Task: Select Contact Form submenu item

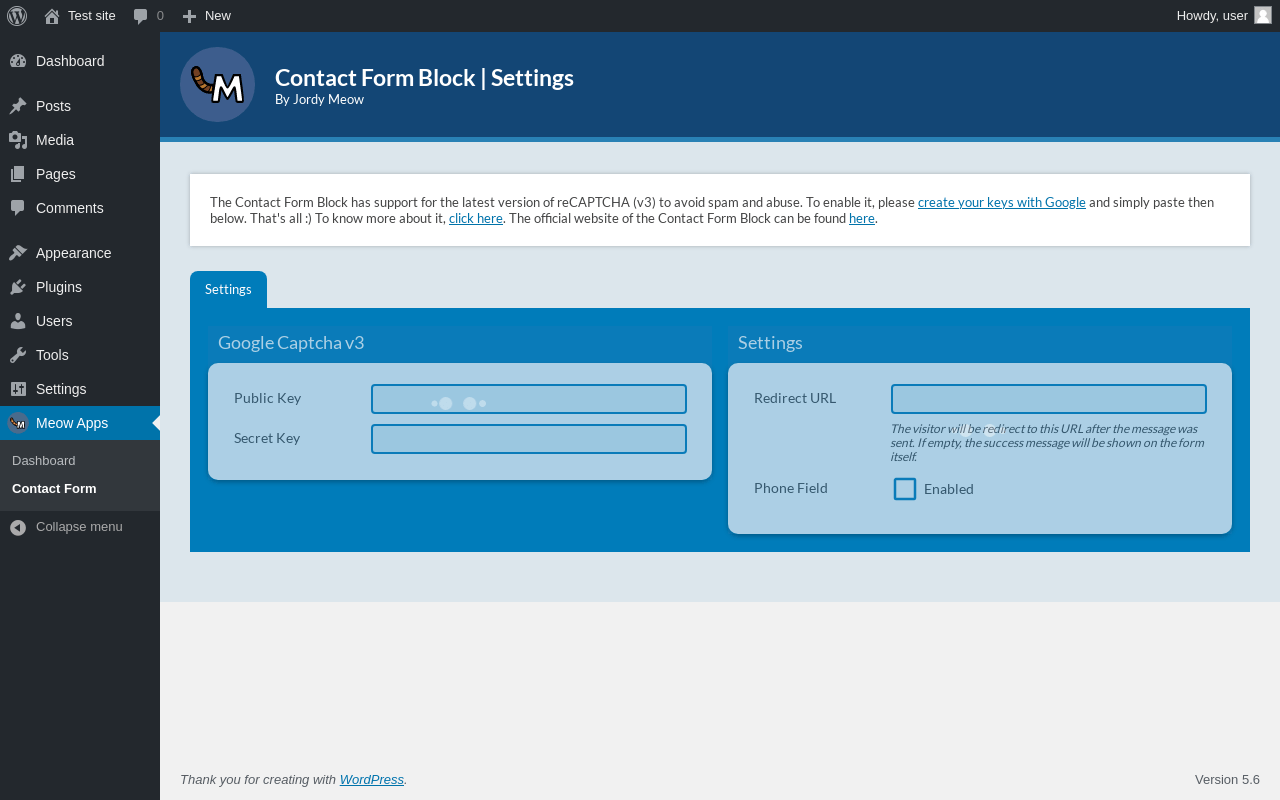Action: (54, 489)
